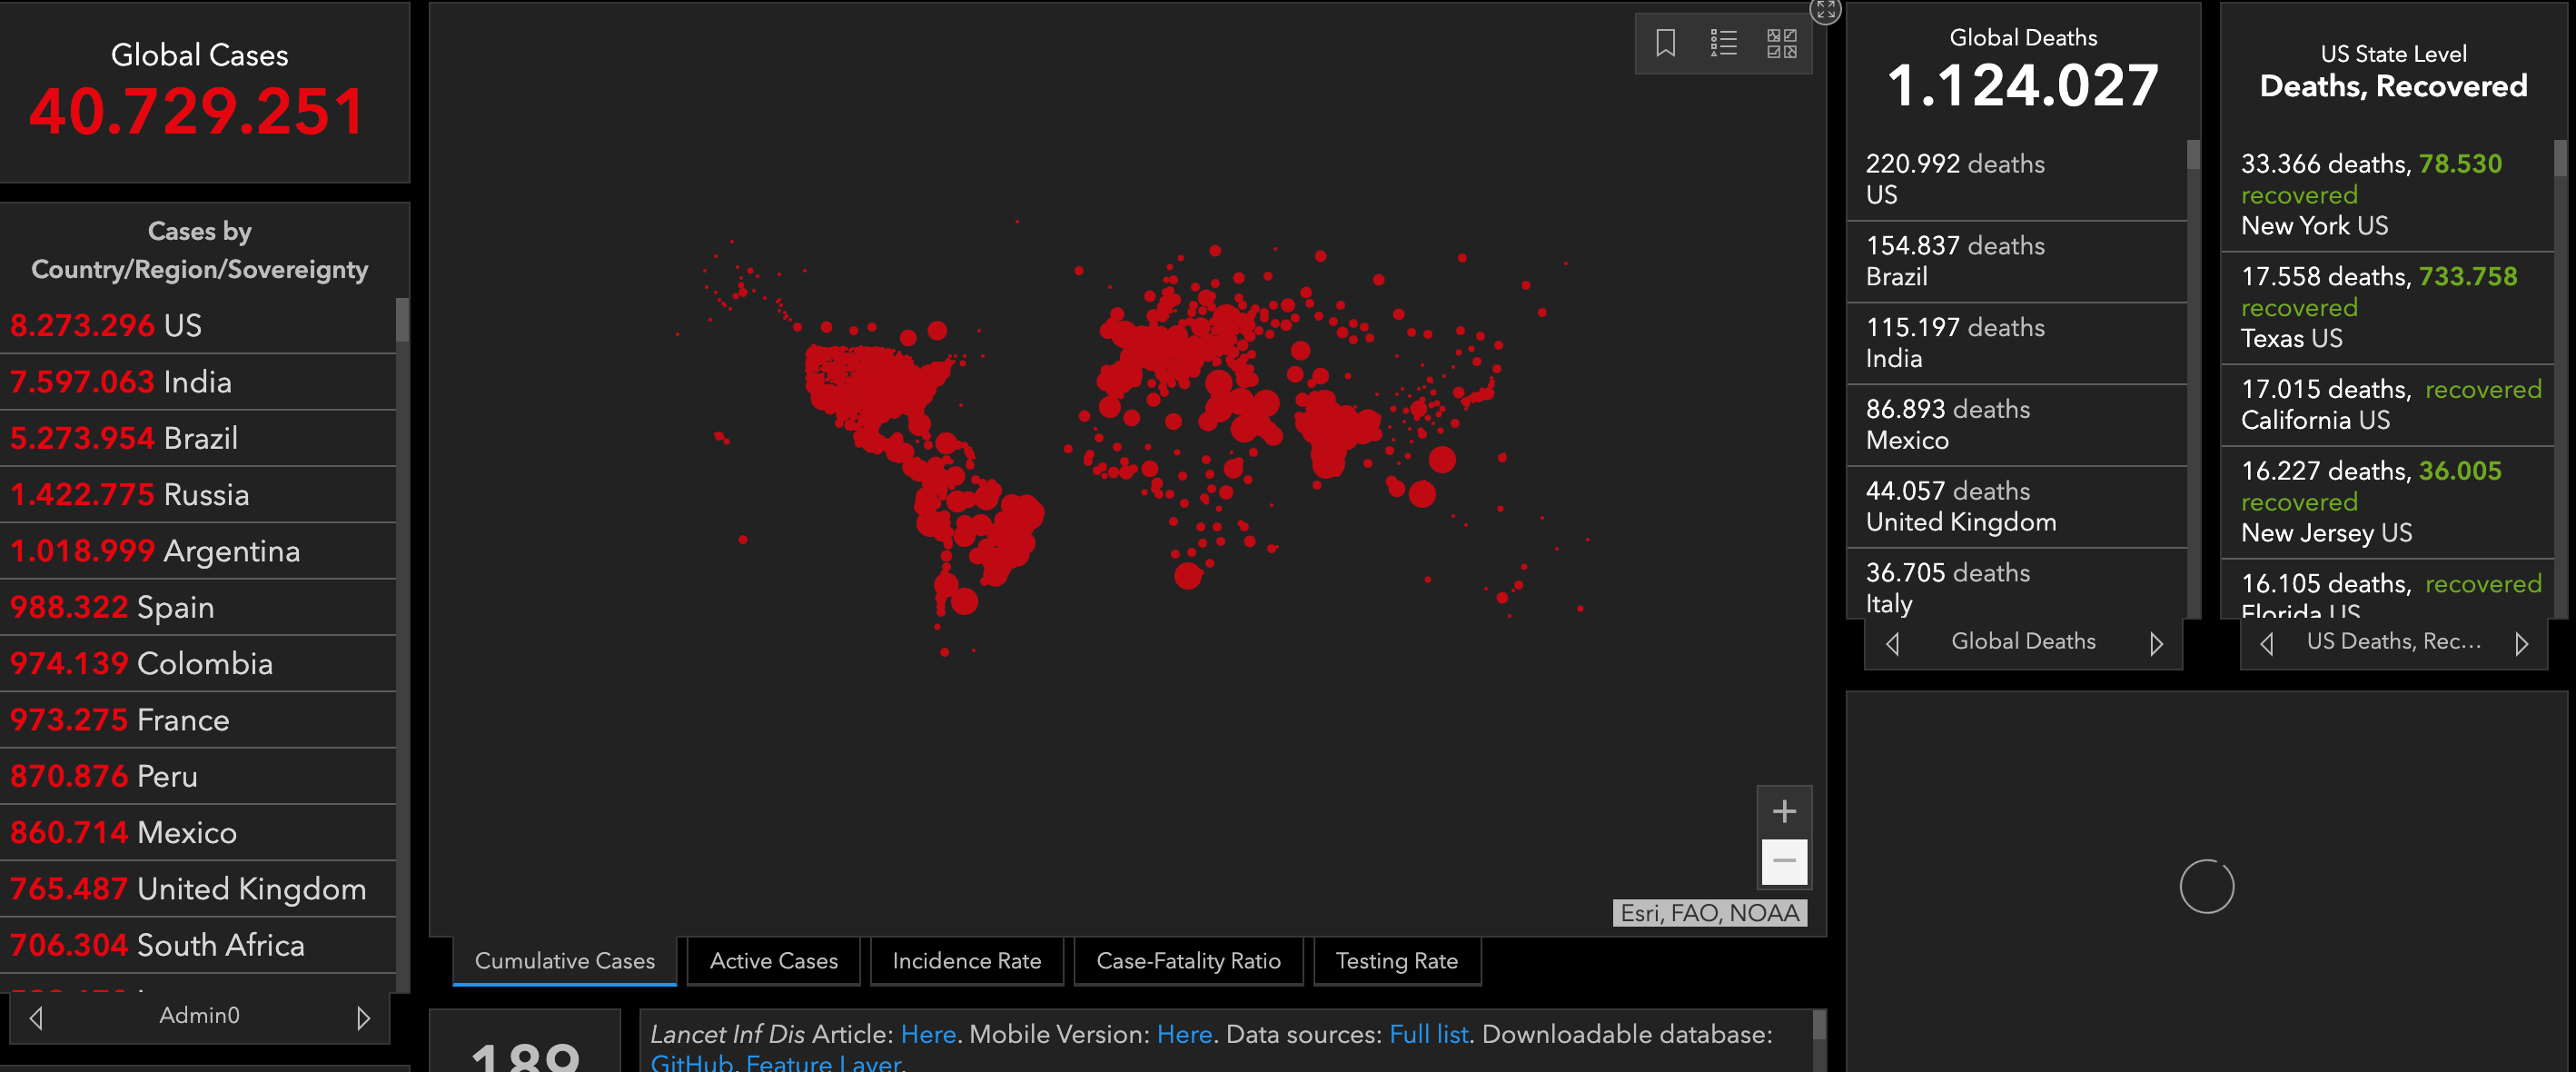Open the Mobile Version Here link
Viewport: 2576px width, 1072px height.
pyautogui.click(x=1184, y=1034)
